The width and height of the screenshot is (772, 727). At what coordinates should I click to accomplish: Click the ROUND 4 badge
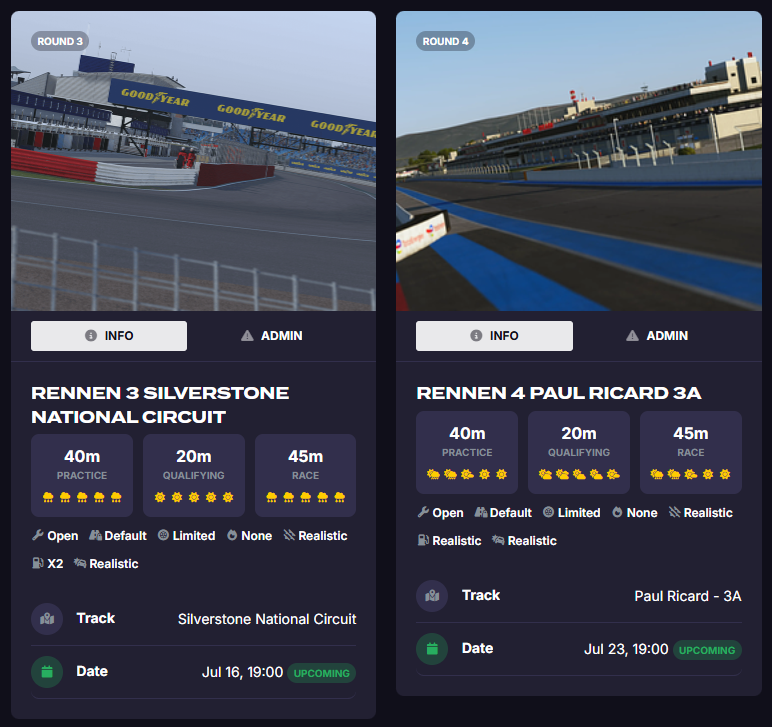click(x=445, y=41)
